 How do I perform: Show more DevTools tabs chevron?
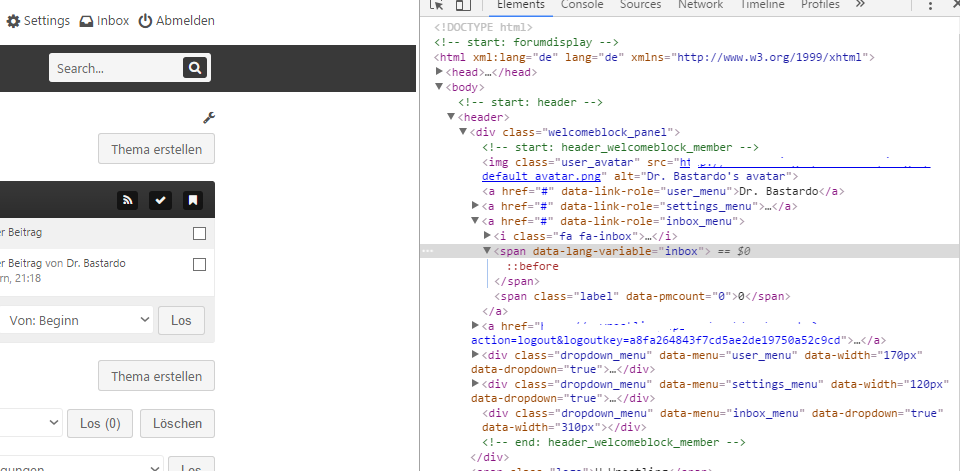860,5
